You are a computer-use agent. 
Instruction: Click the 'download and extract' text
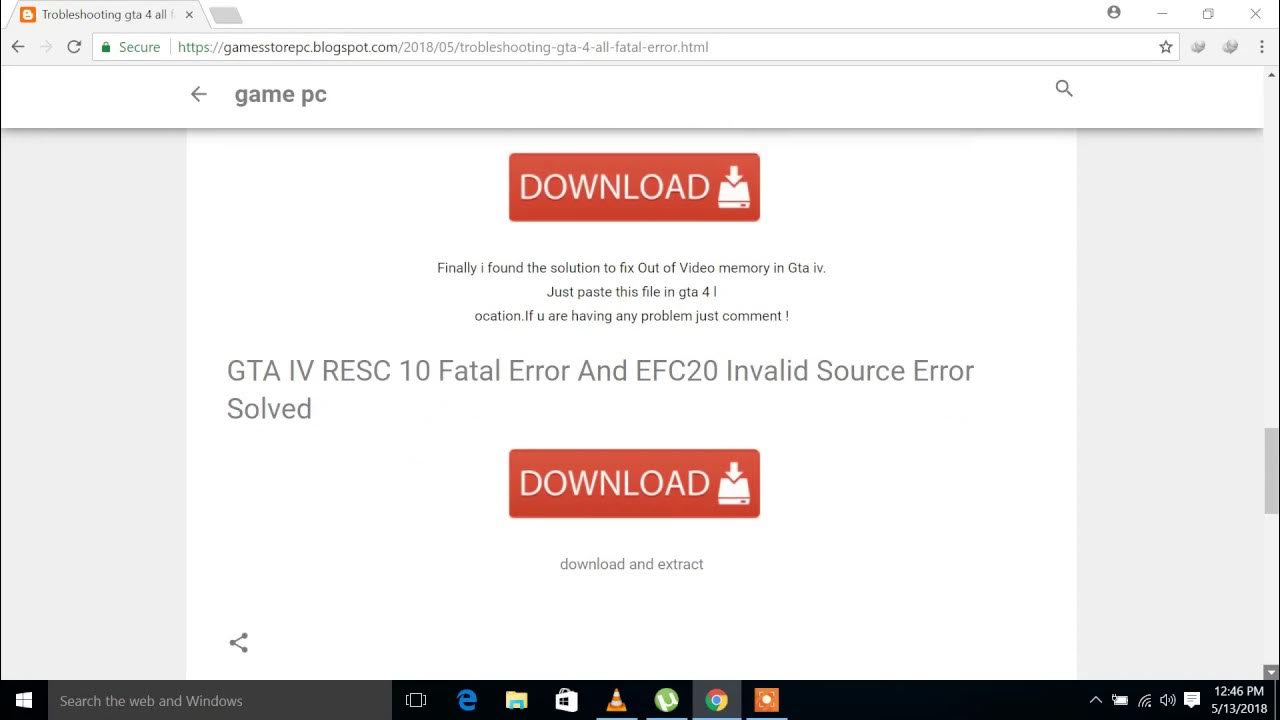tap(631, 564)
